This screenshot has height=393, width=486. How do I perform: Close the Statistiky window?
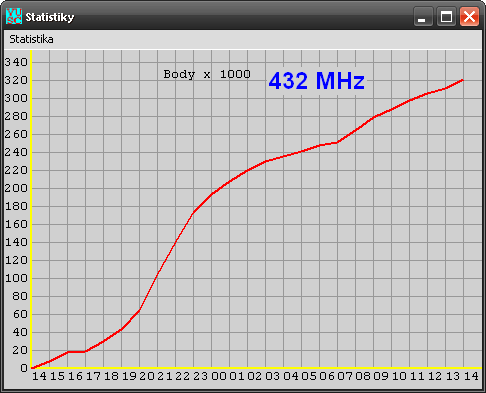[469, 16]
